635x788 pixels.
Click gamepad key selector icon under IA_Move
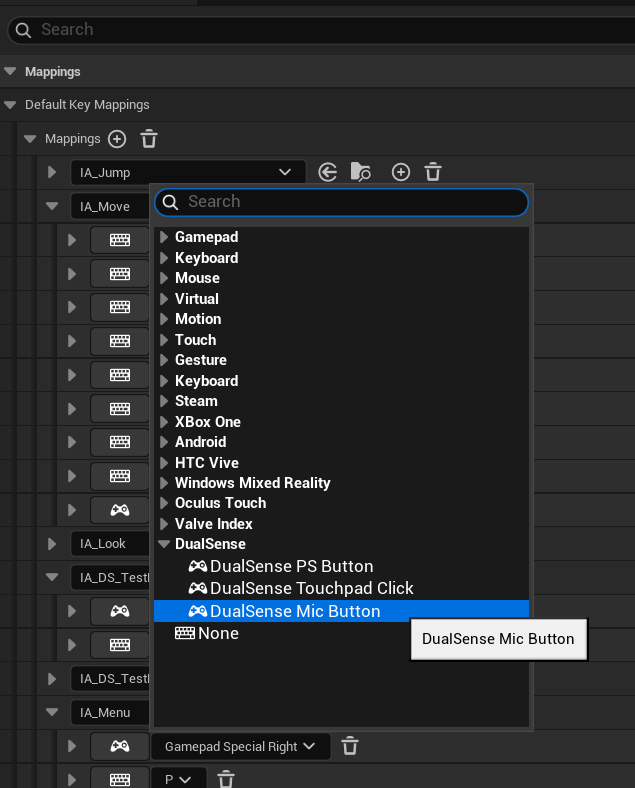click(x=120, y=510)
